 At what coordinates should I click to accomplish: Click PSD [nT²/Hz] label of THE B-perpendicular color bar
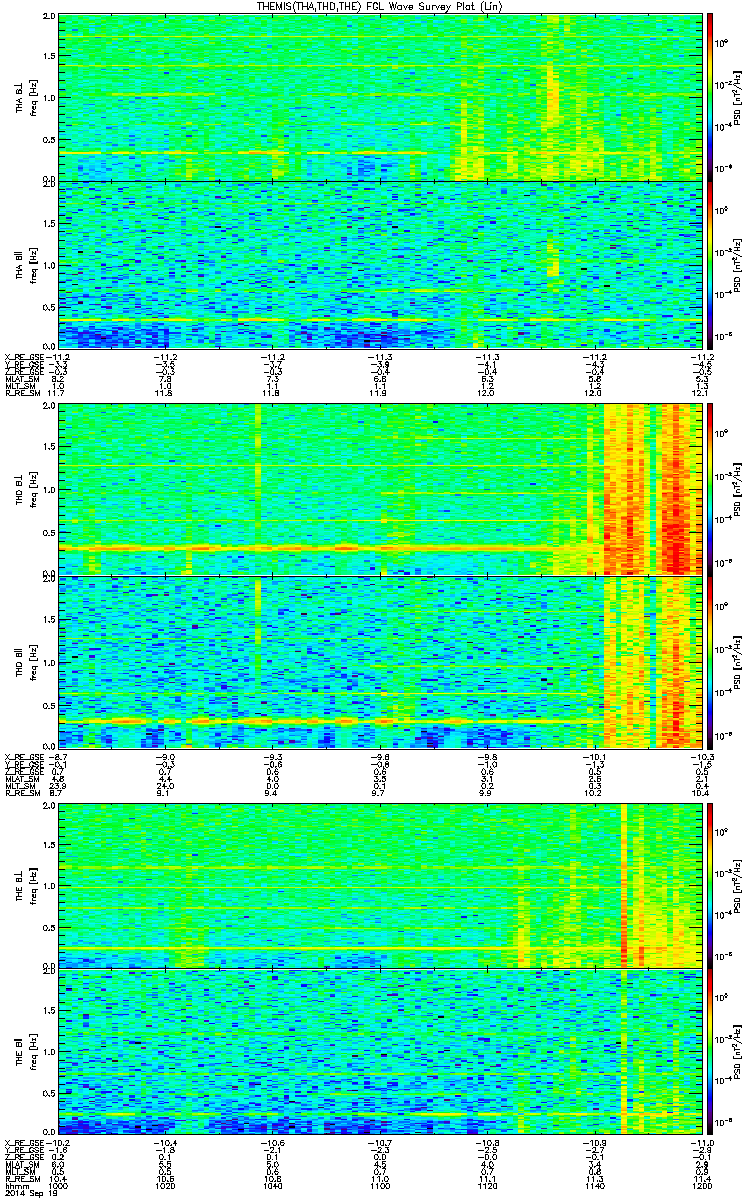(737, 885)
